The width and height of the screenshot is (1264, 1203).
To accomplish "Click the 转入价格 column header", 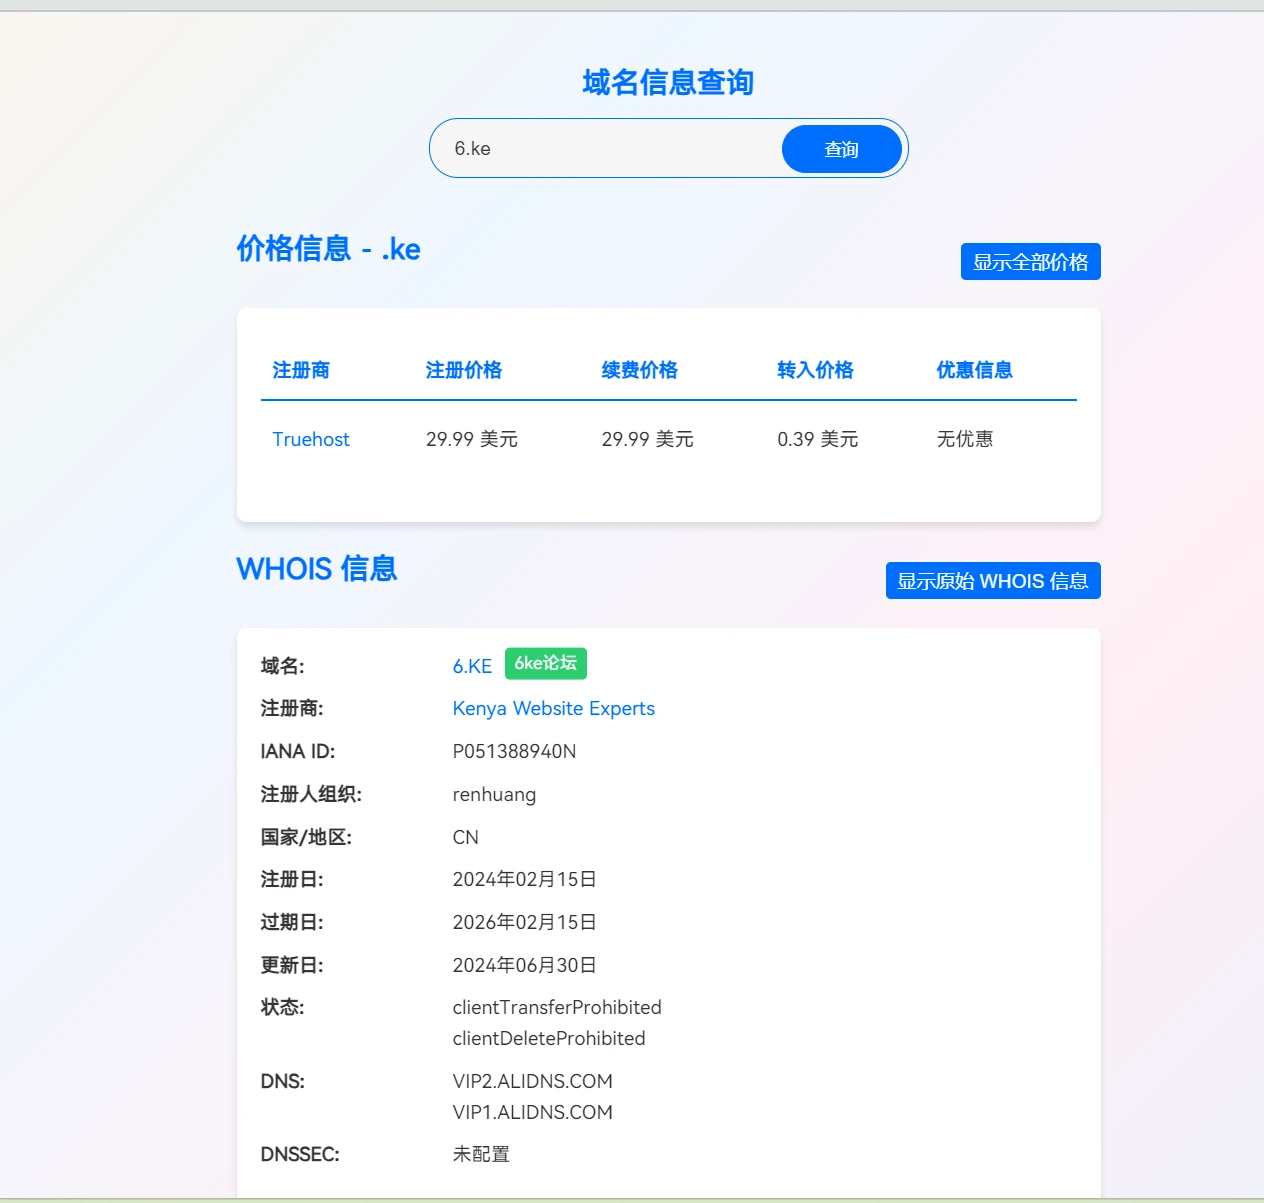I will (x=815, y=370).
